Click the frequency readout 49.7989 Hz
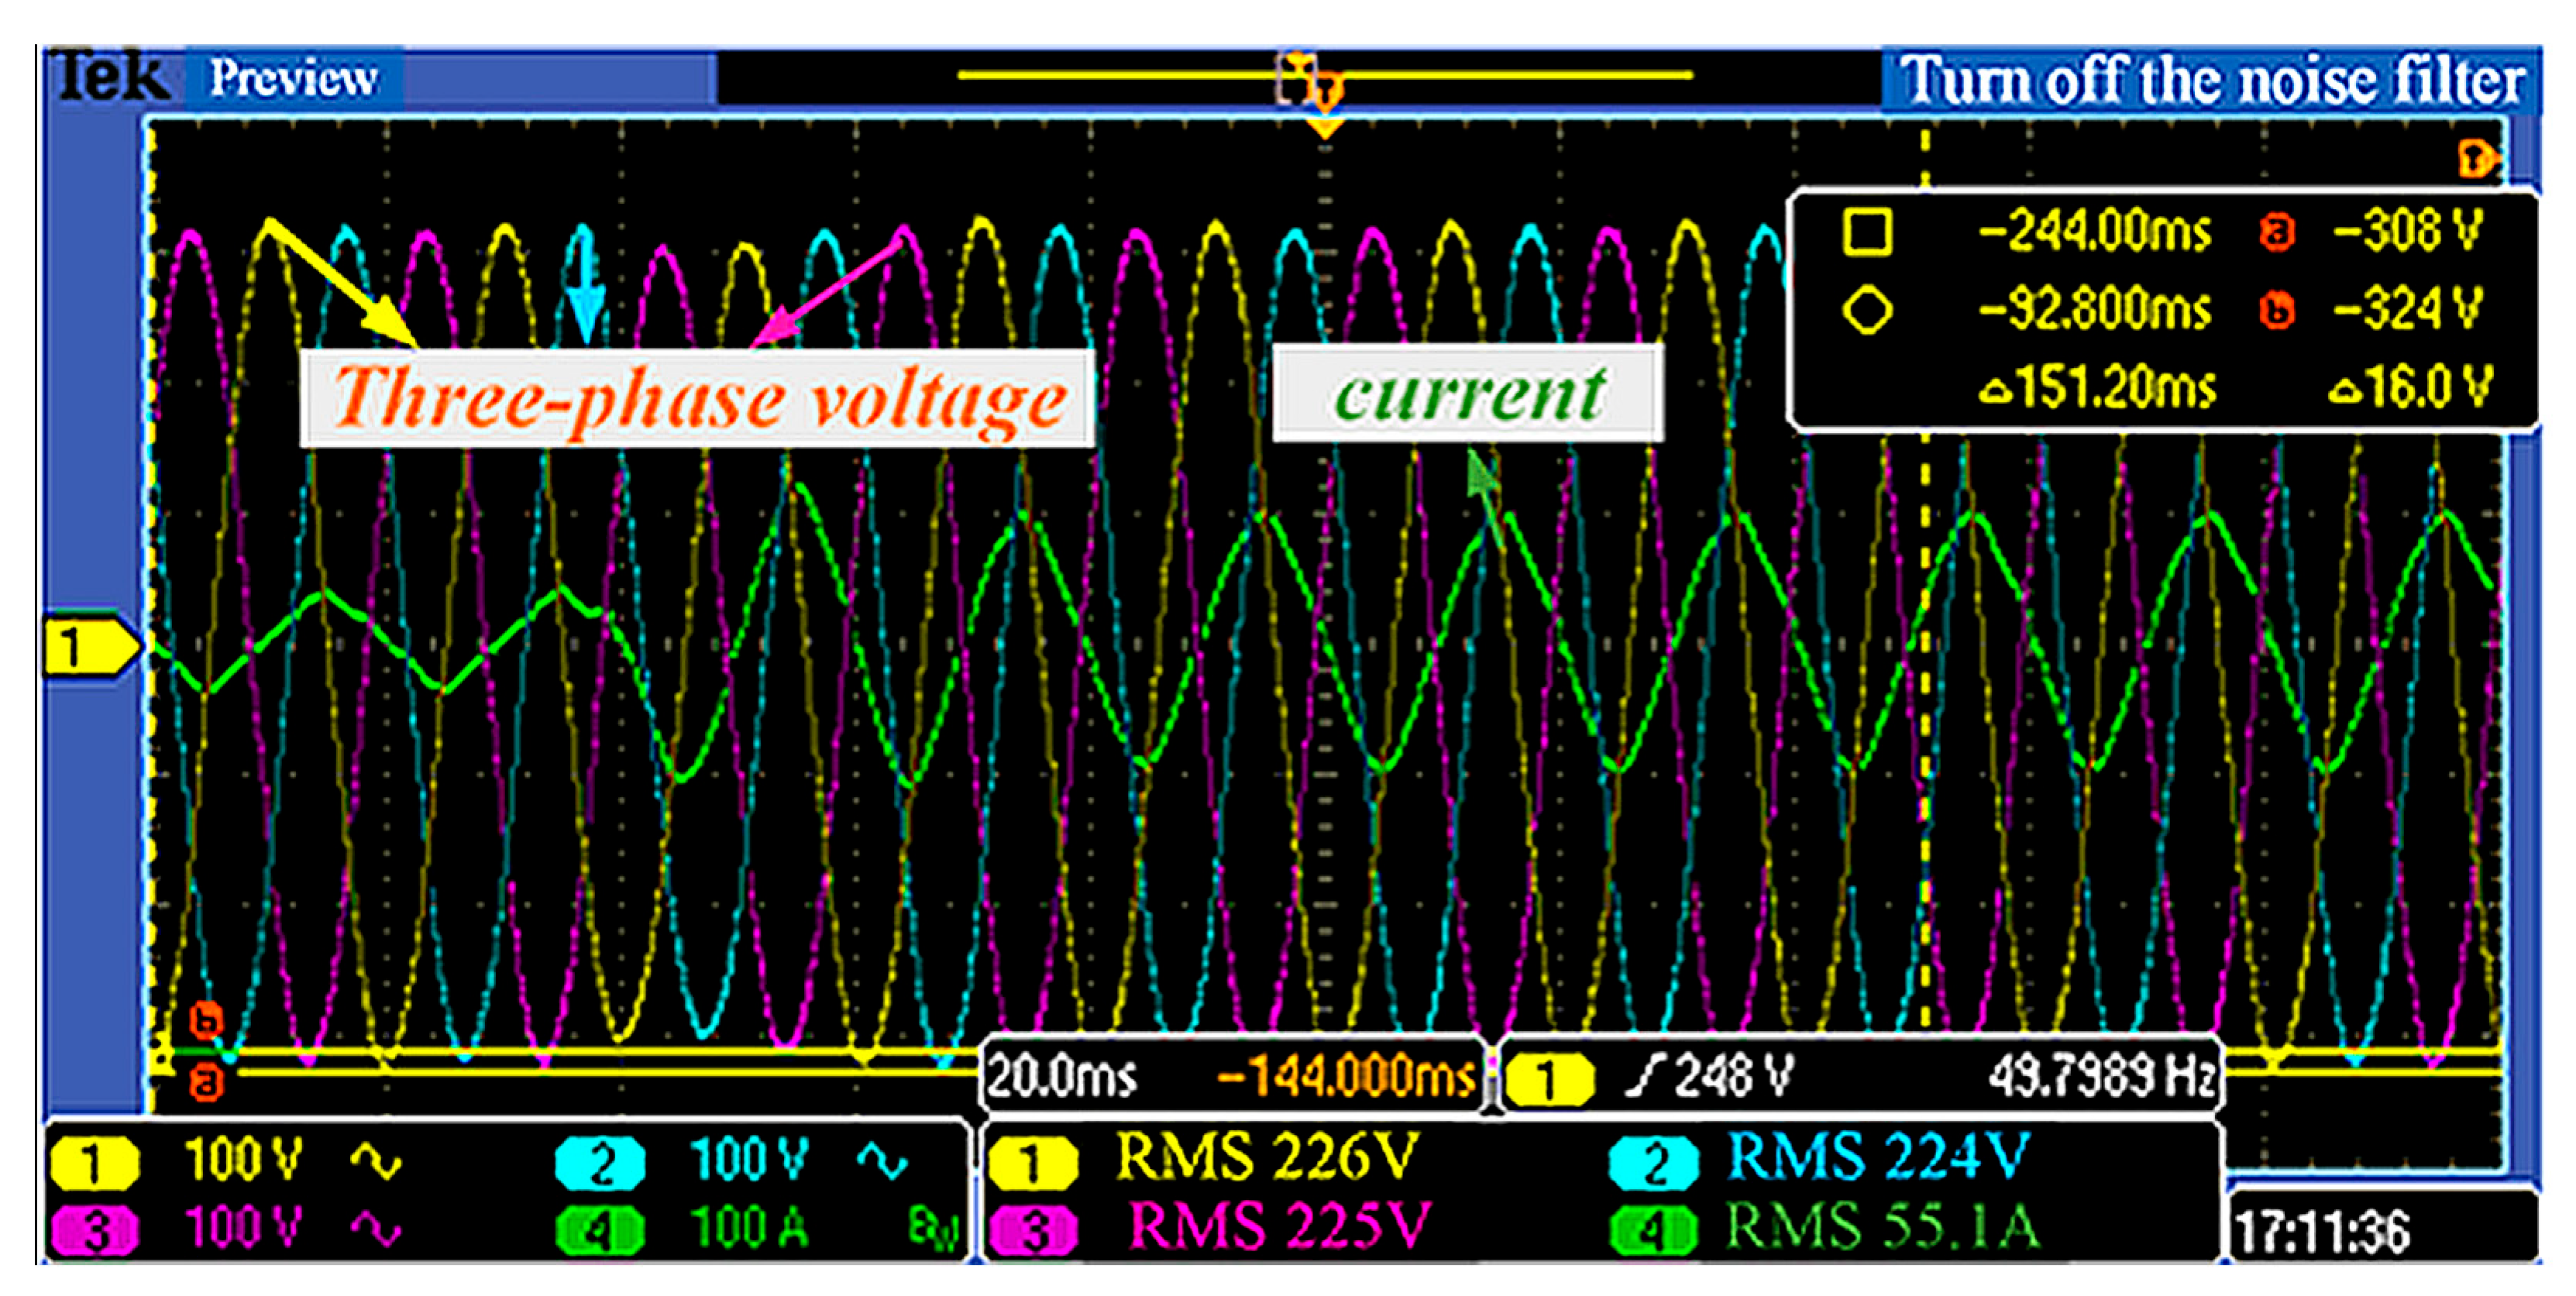2576x1296 pixels. coord(2102,1078)
